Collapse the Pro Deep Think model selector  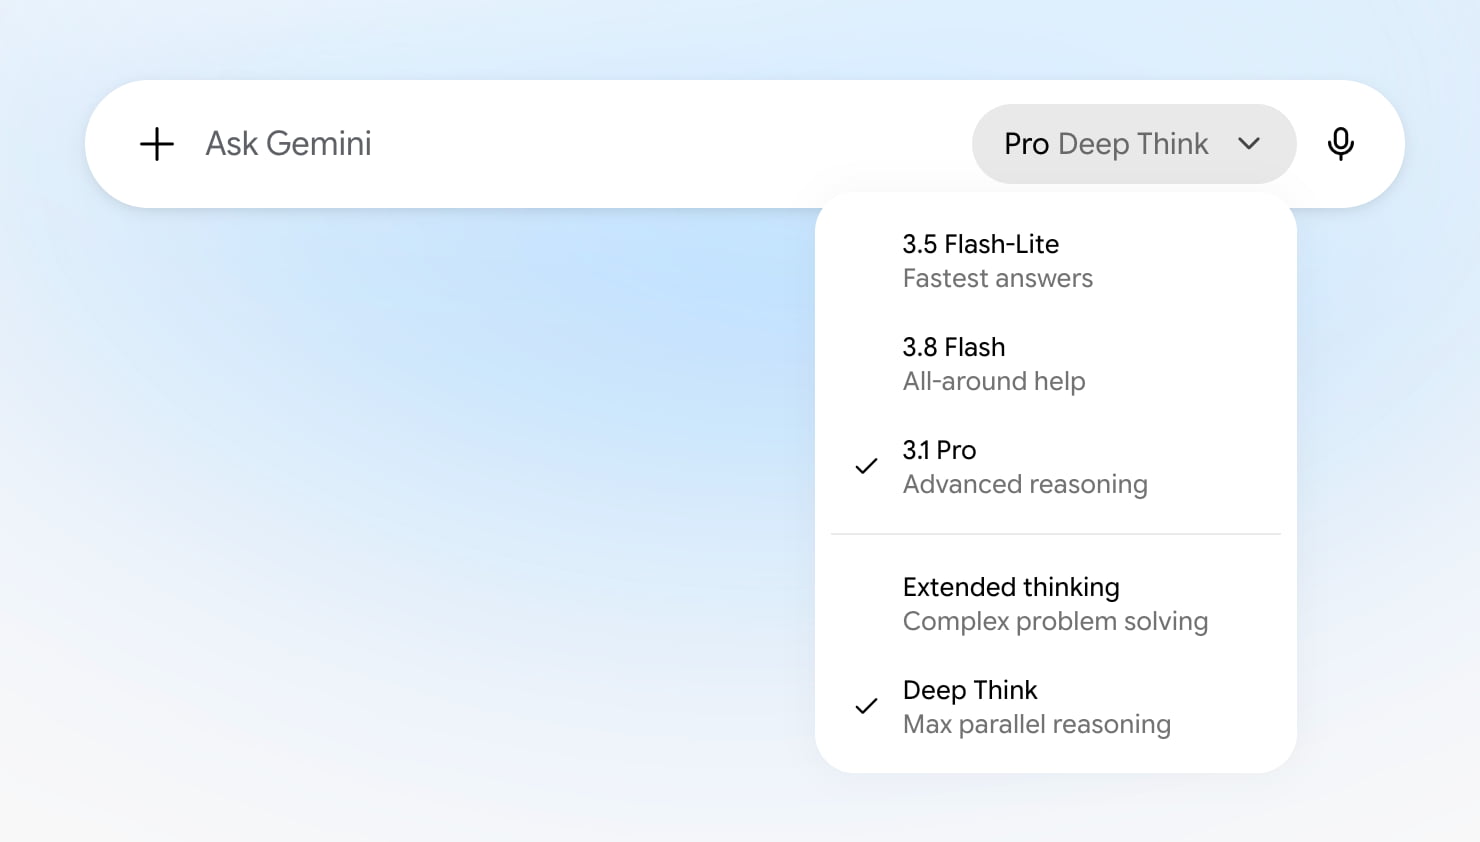pos(1134,144)
